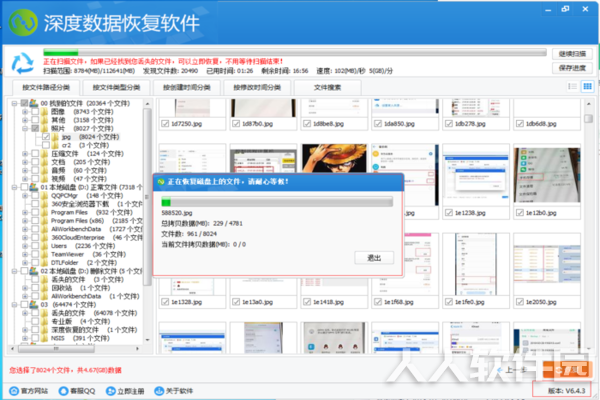Click the 回收站 folder icon

(45, 288)
